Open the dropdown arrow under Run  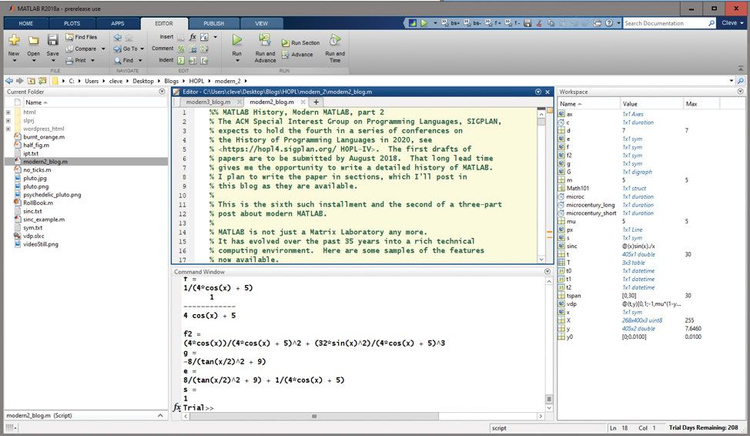tap(237, 61)
